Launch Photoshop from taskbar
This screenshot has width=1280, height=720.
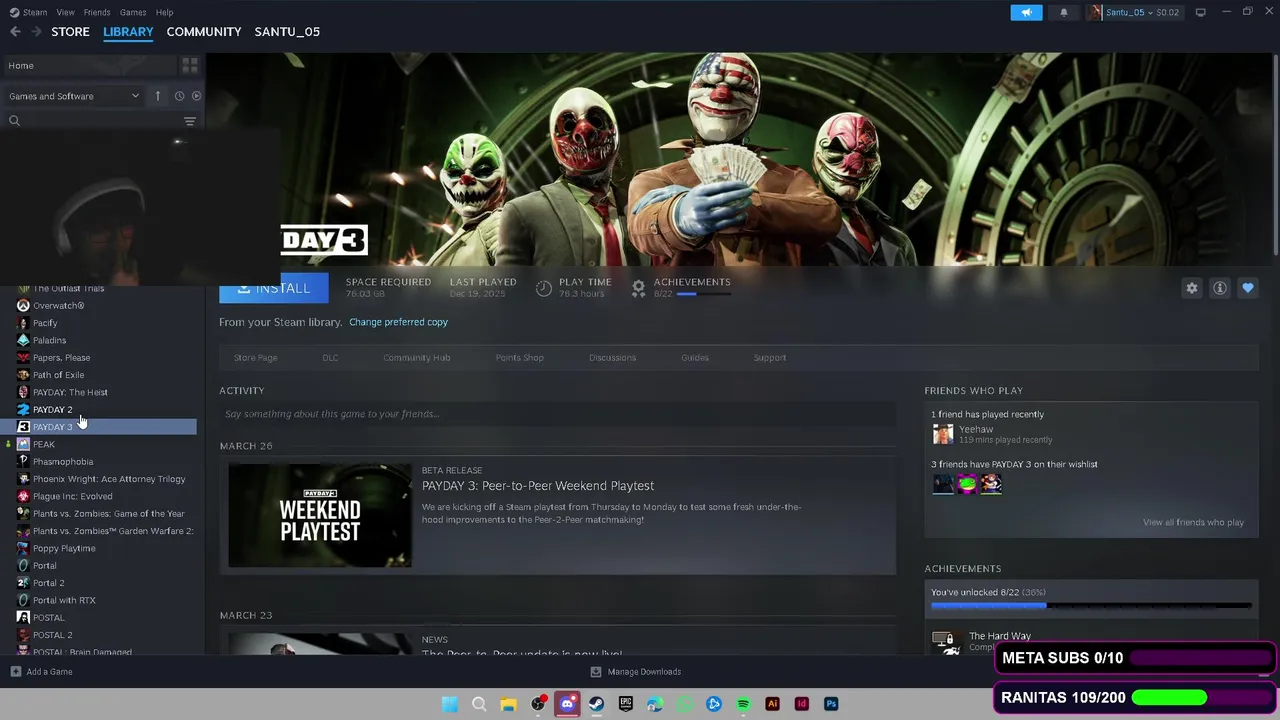(x=831, y=704)
